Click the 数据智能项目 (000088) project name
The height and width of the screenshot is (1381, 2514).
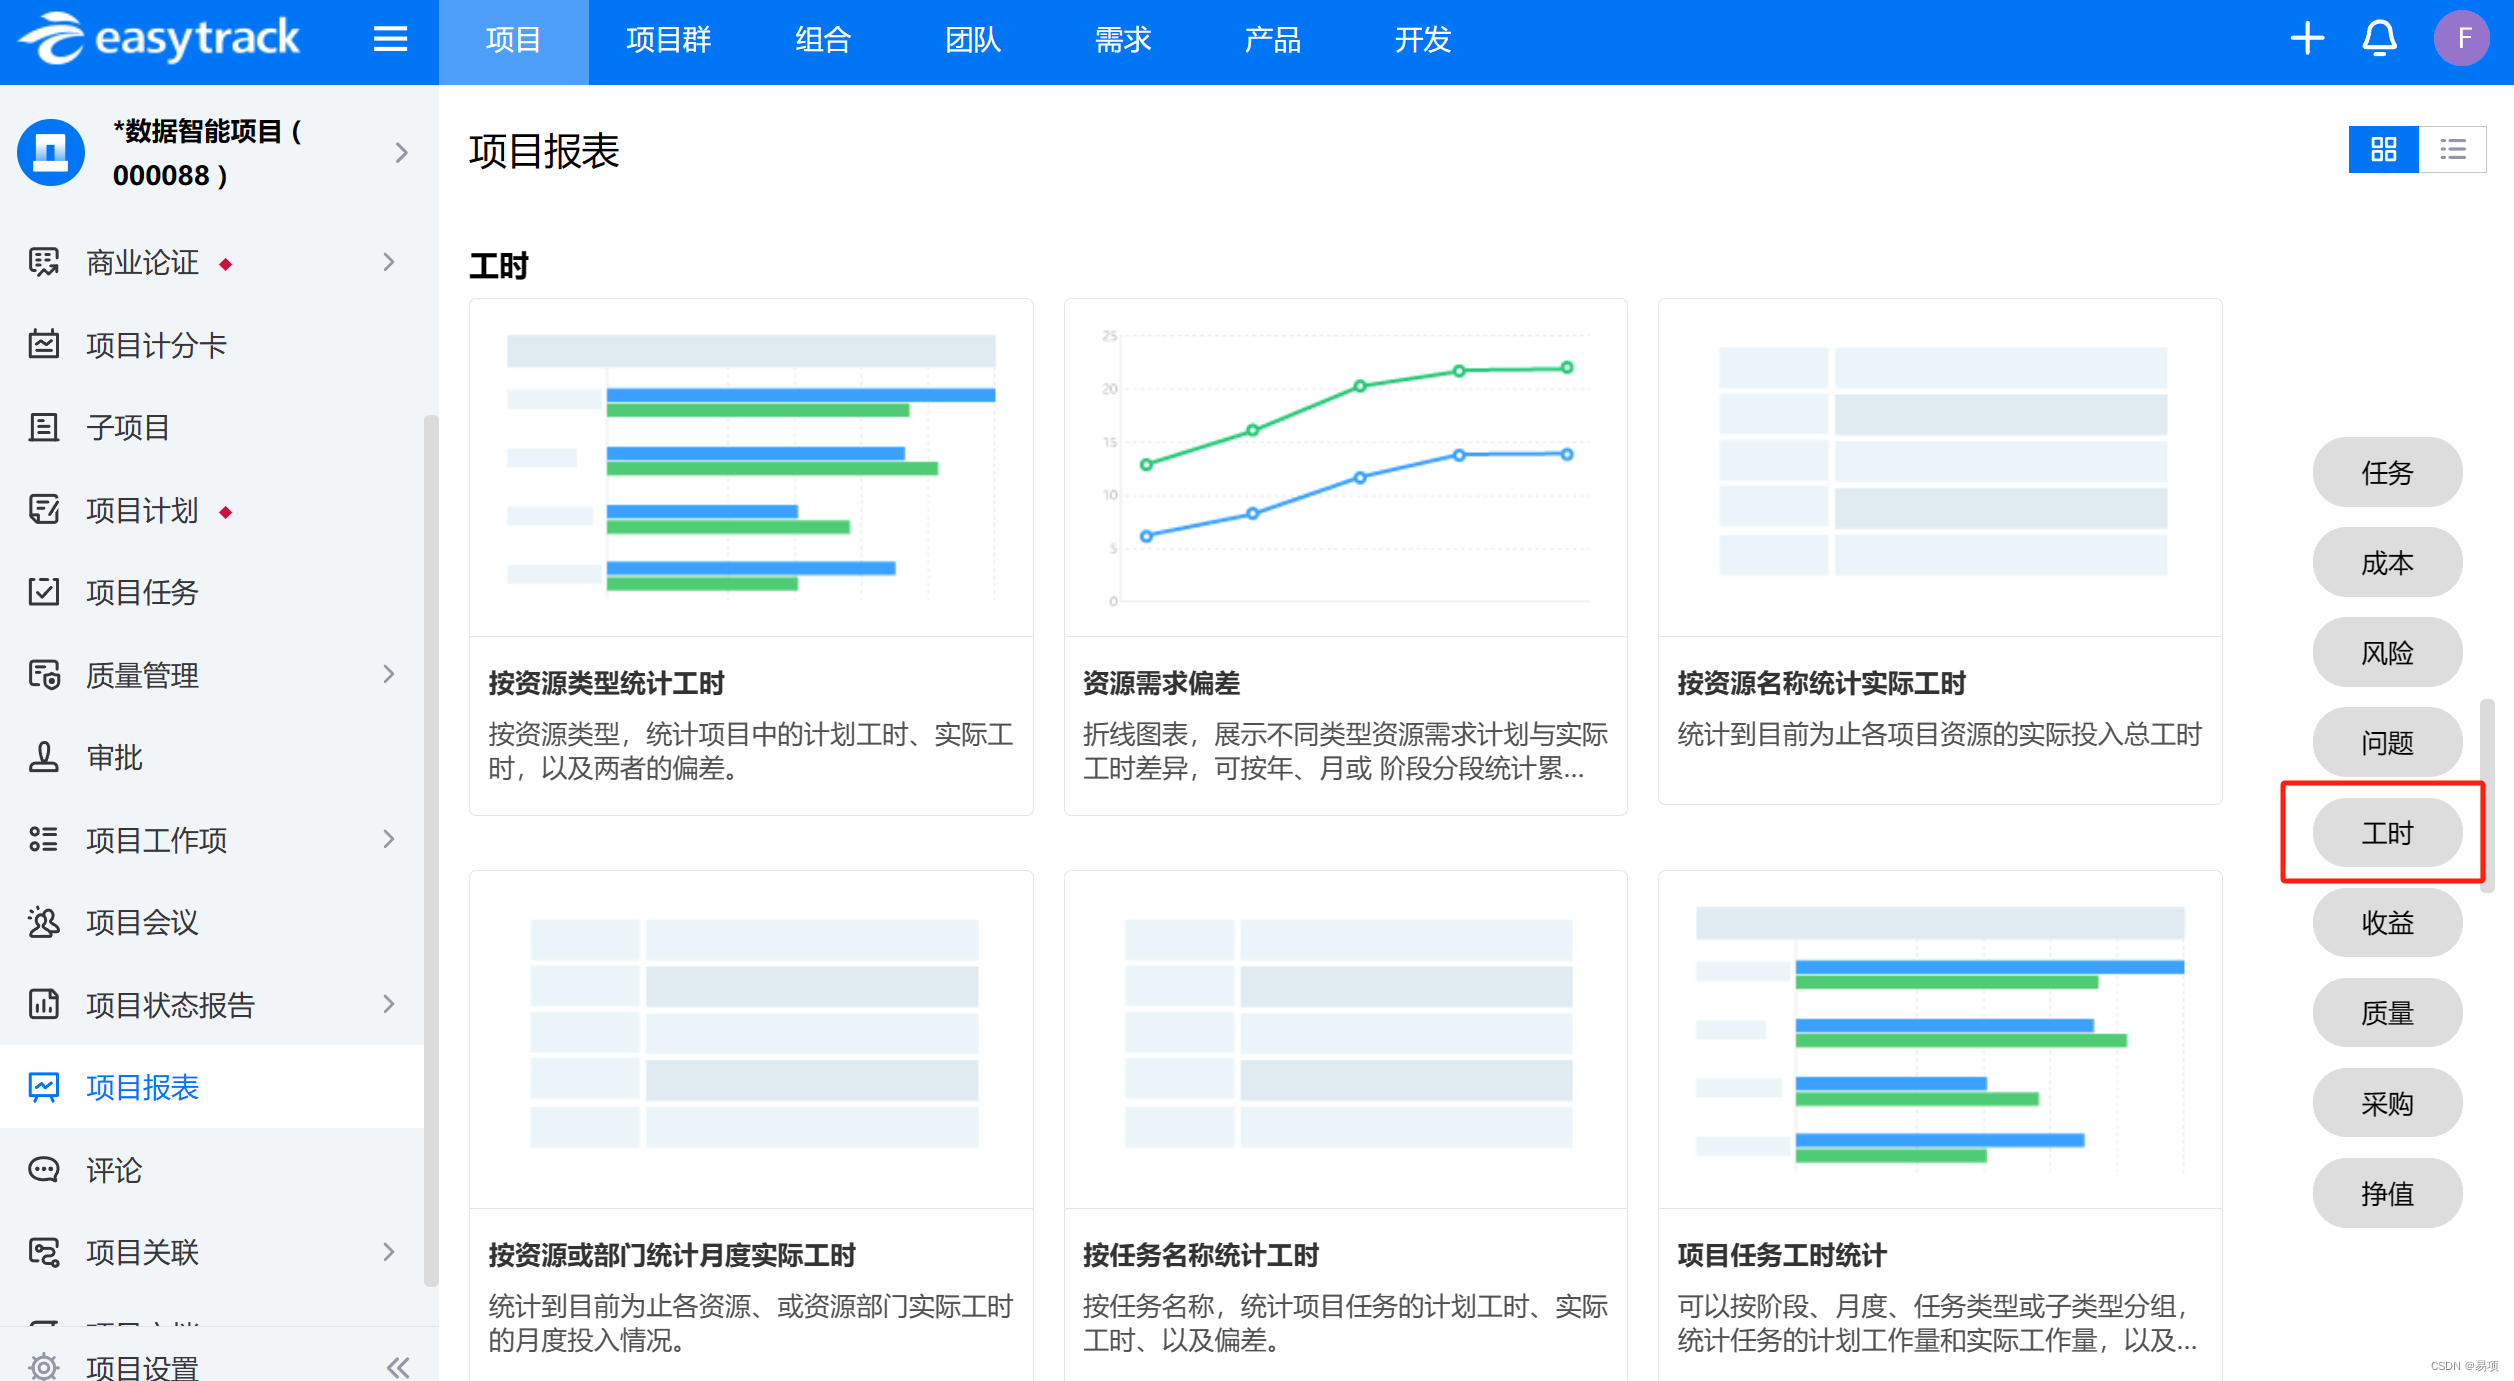click(x=207, y=153)
